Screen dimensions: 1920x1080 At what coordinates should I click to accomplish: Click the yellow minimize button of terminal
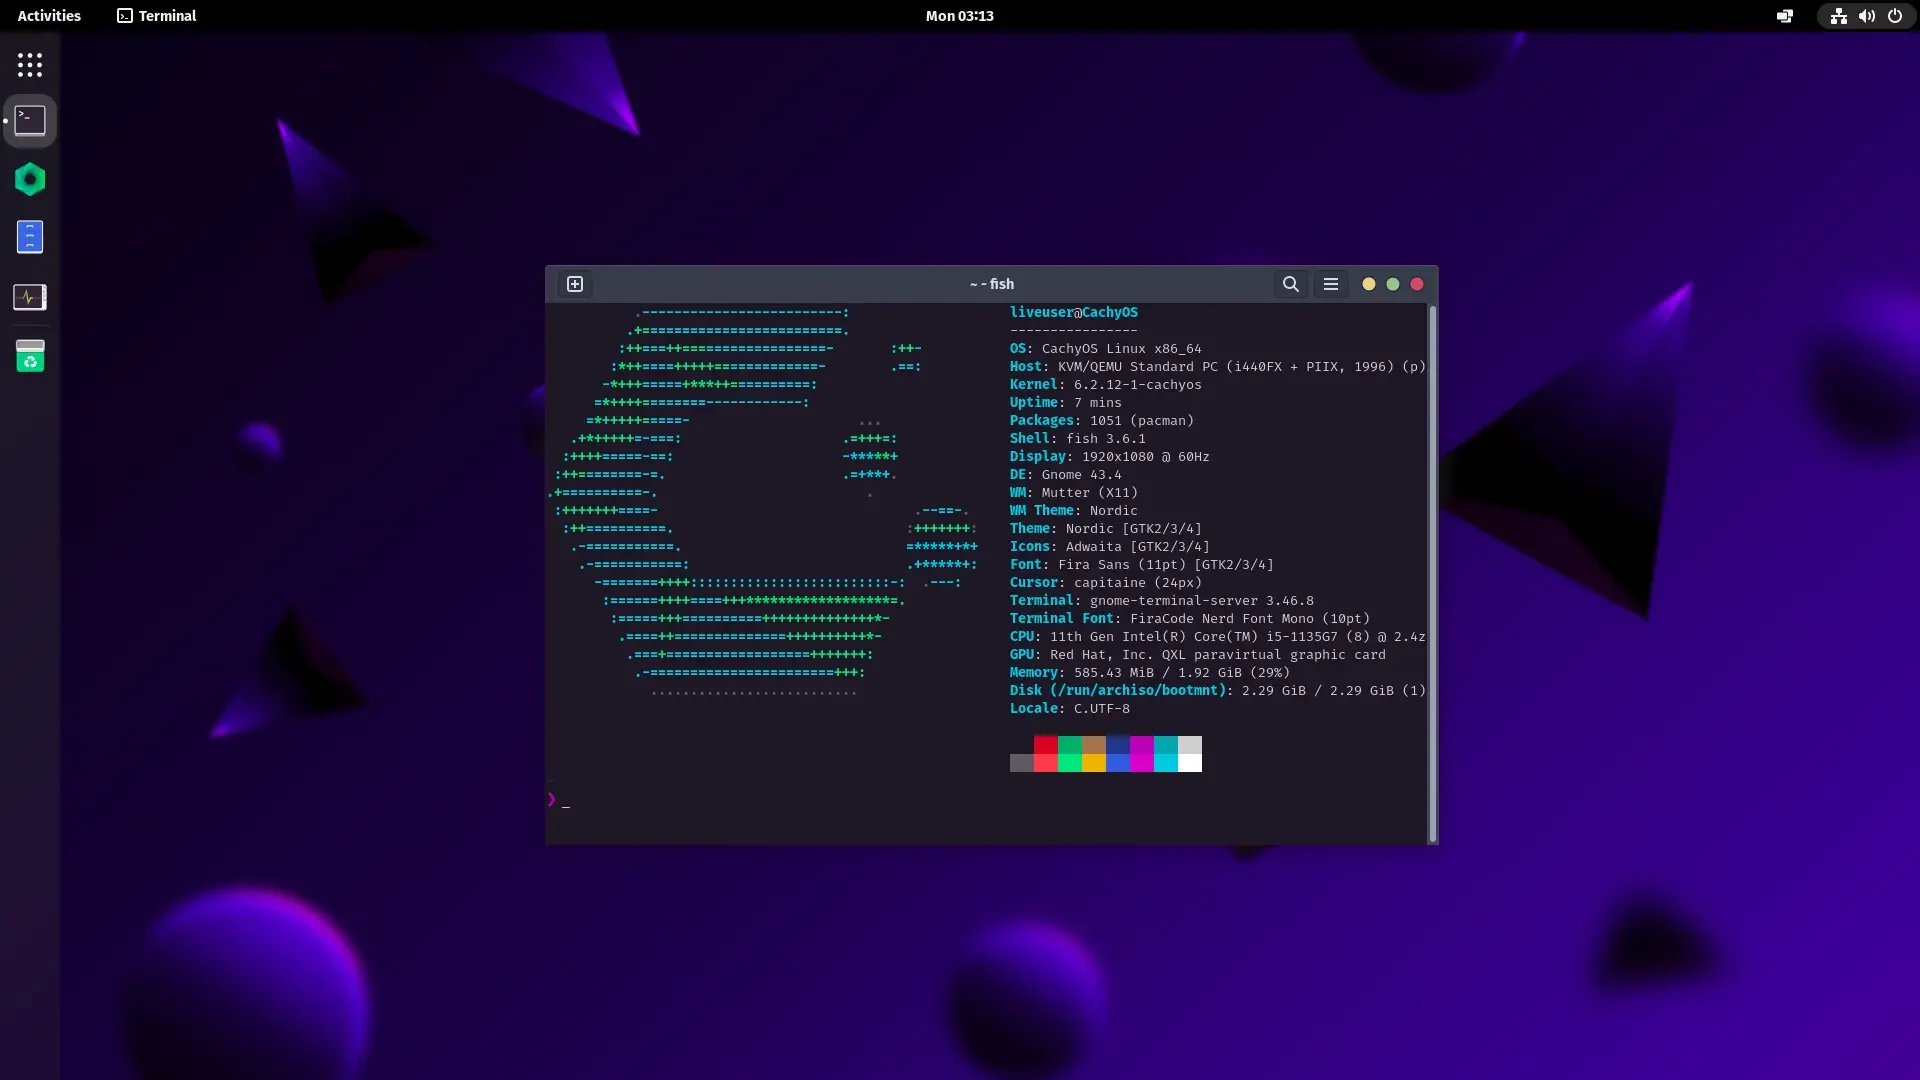[1369, 284]
